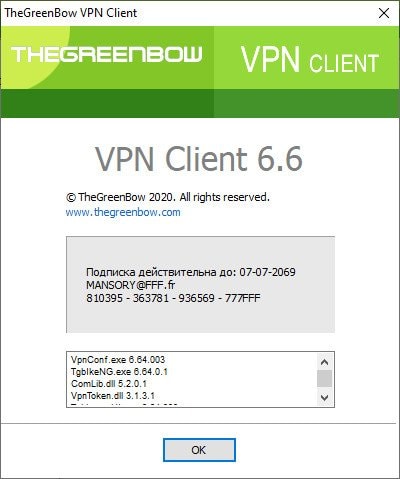This screenshot has height=479, width=400.
Task: Click the VPN Client 6.6 heading
Action: click(x=199, y=159)
